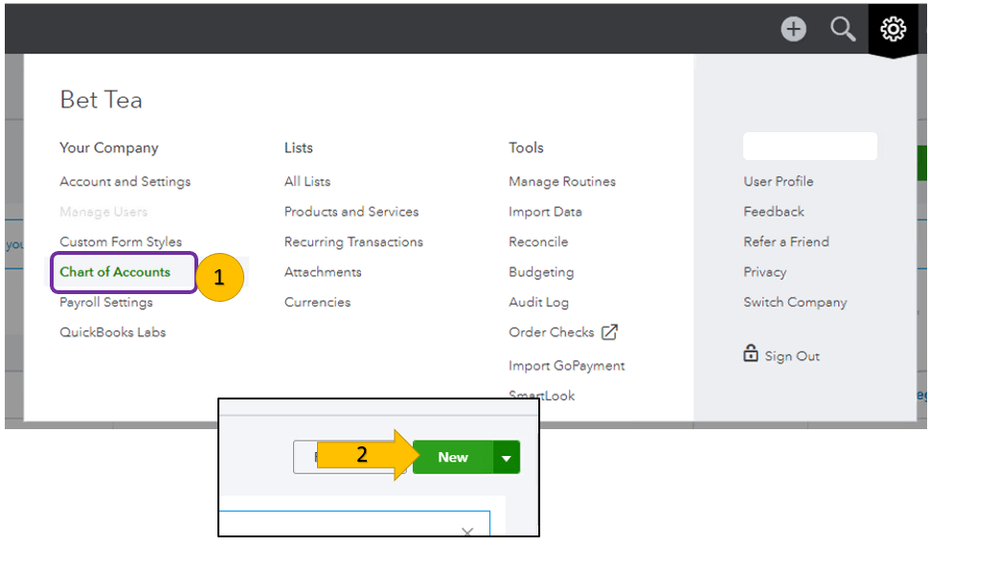Click the gear settings icon

point(893,29)
